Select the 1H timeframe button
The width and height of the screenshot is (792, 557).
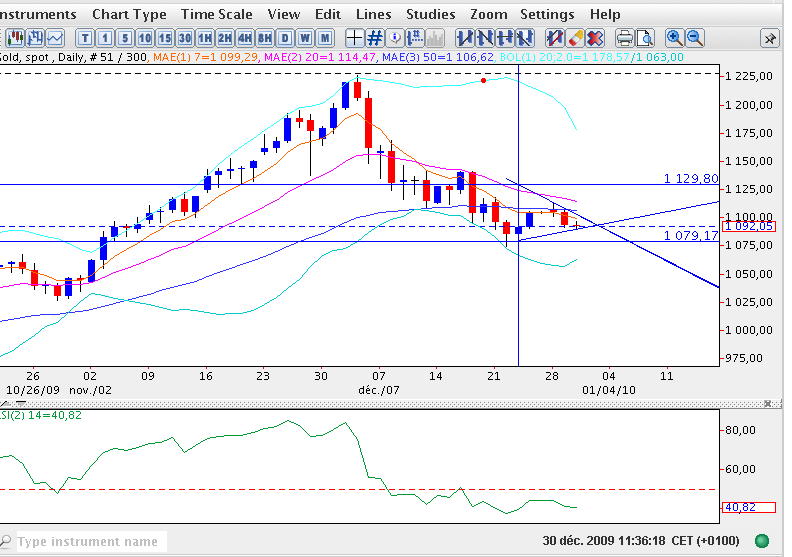point(204,38)
